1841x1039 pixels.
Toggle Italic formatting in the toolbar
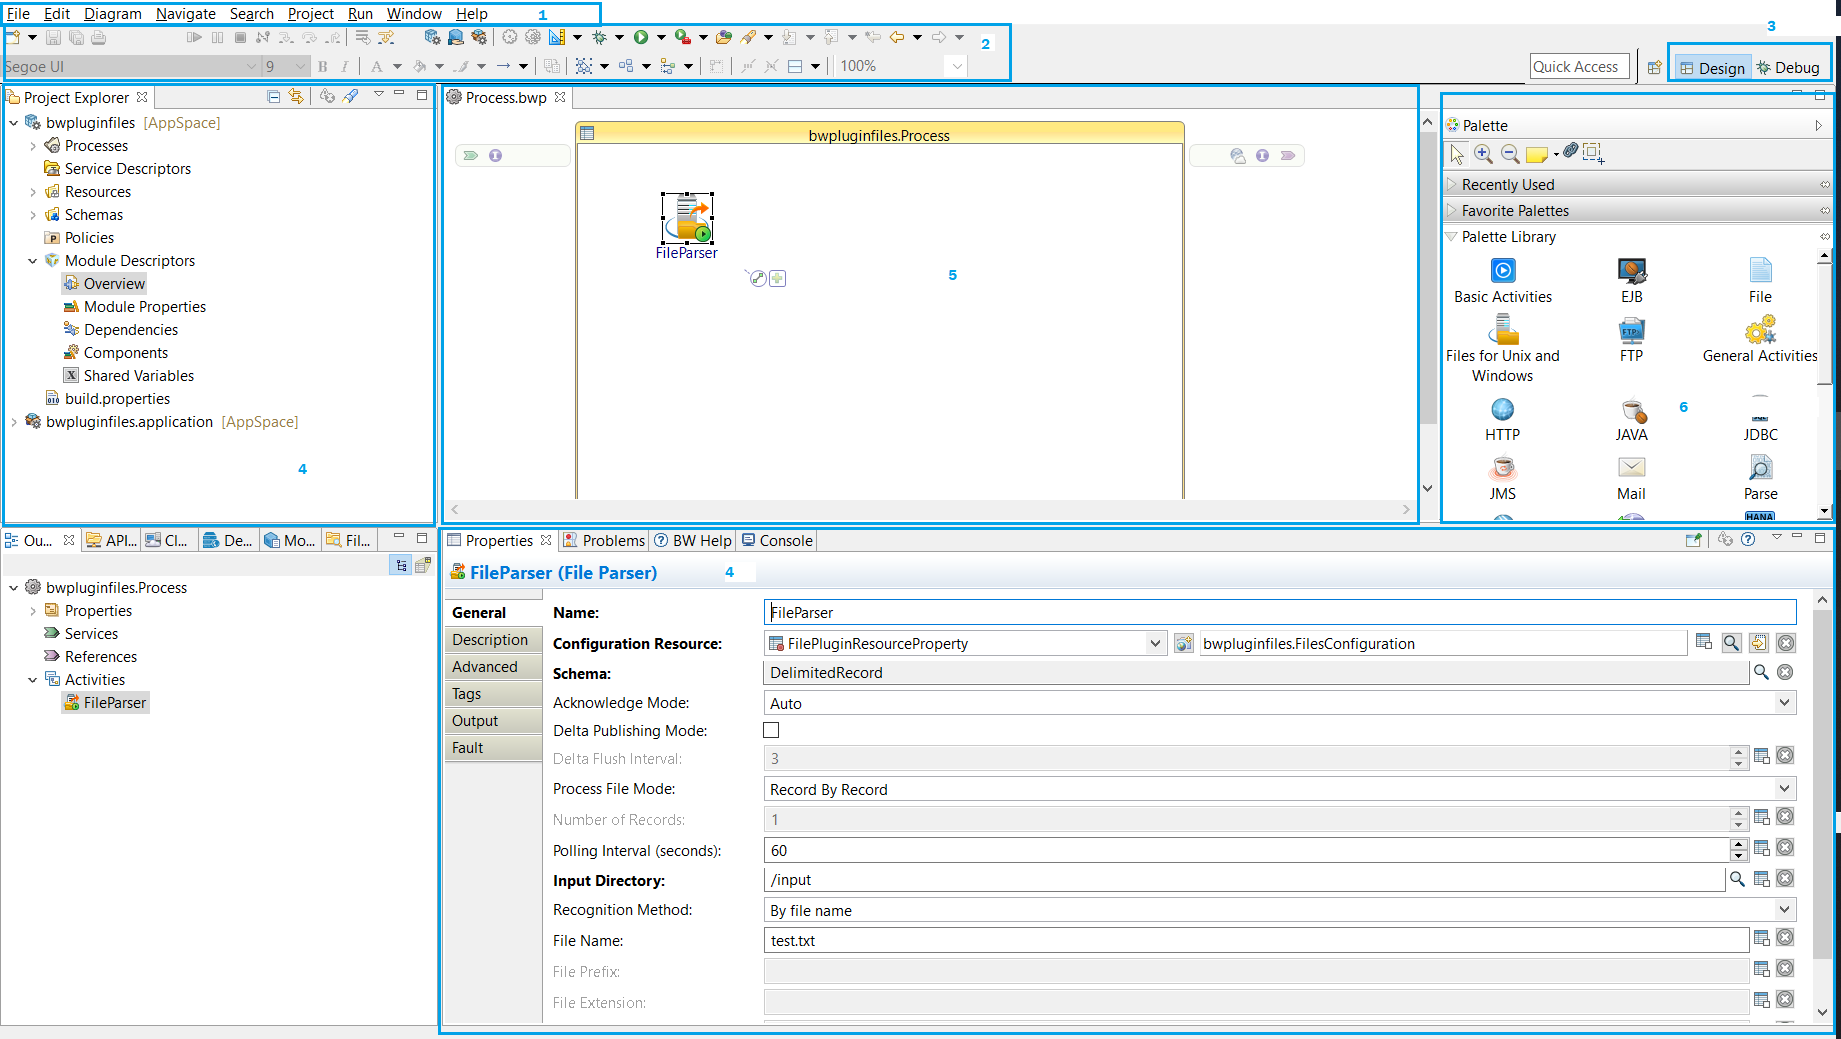345,66
